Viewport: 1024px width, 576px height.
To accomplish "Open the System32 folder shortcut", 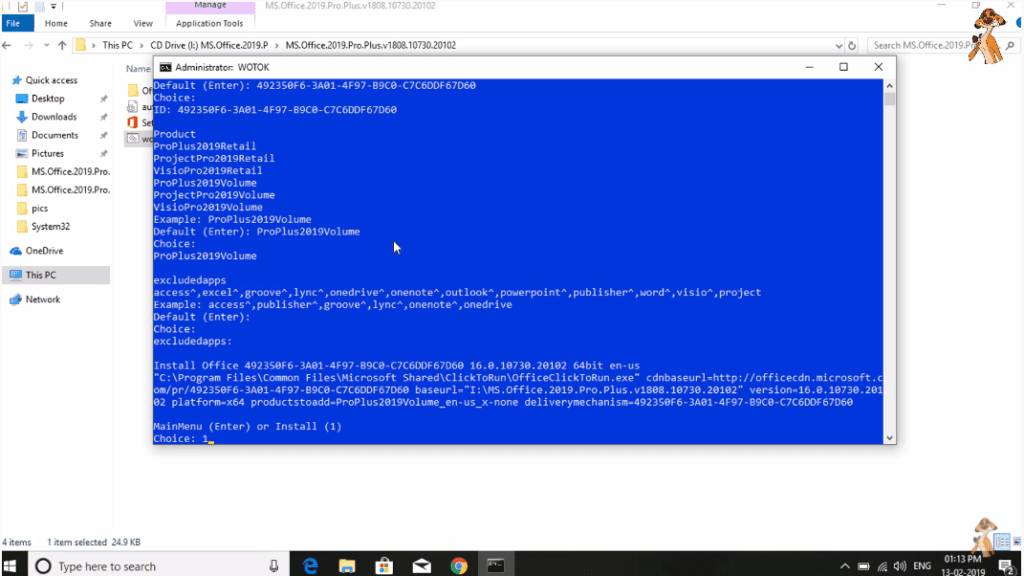I will tap(50, 226).
